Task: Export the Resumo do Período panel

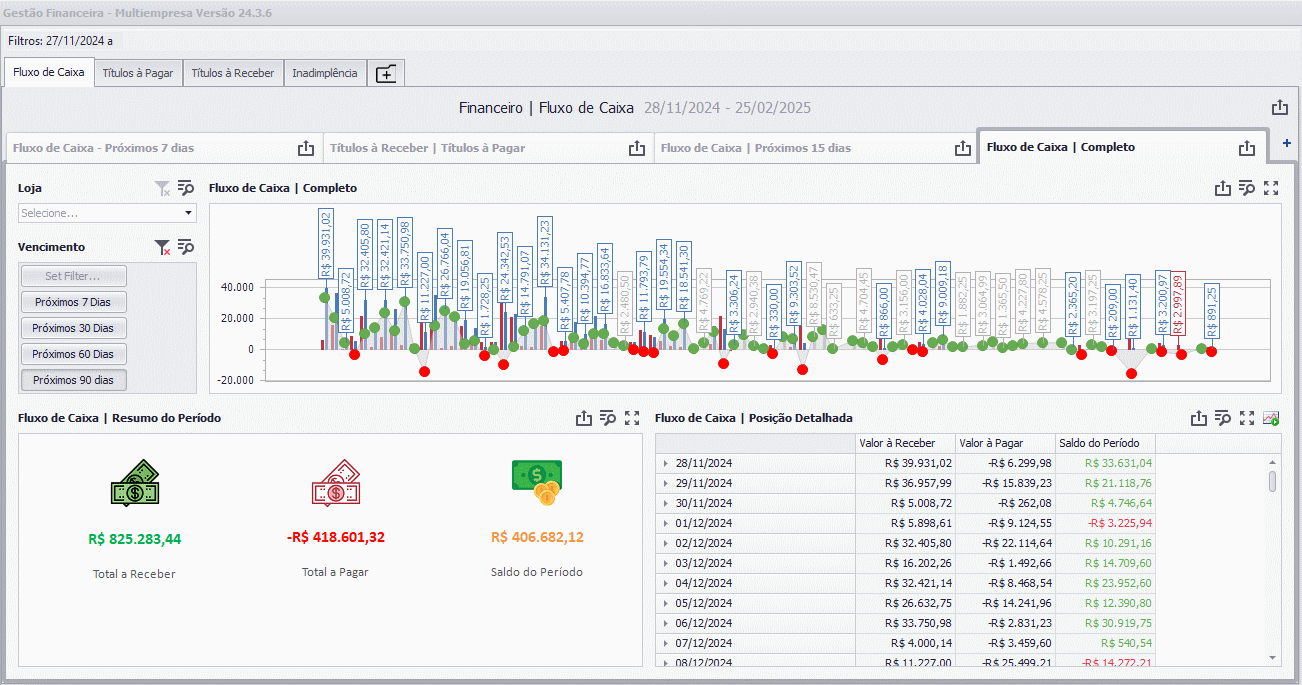Action: click(584, 418)
